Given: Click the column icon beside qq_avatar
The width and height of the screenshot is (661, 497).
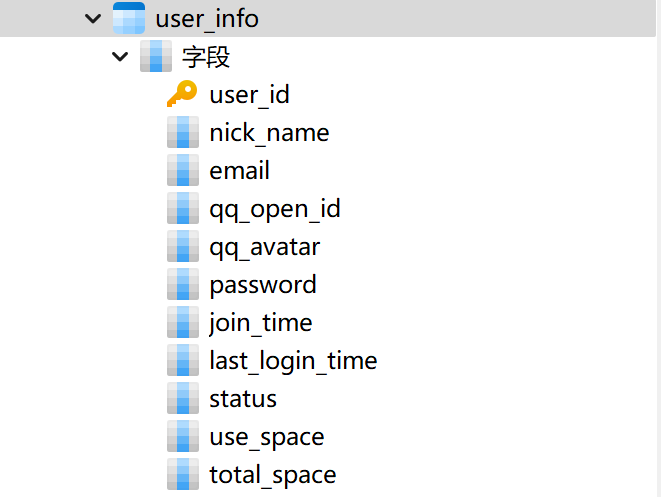Looking at the screenshot, I should [x=183, y=246].
